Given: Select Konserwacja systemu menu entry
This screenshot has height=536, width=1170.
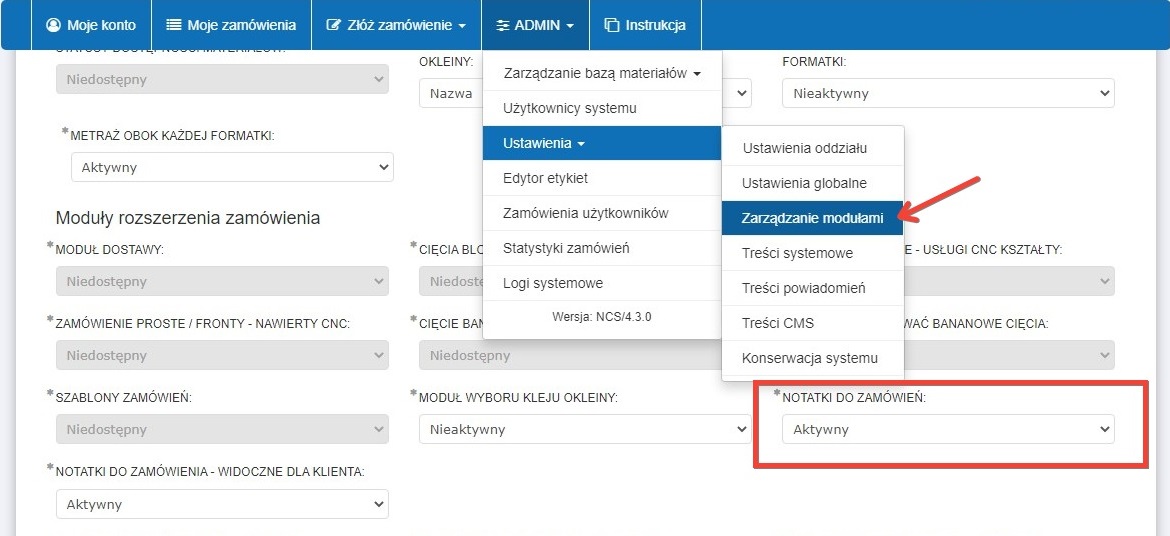Looking at the screenshot, I should (809, 358).
